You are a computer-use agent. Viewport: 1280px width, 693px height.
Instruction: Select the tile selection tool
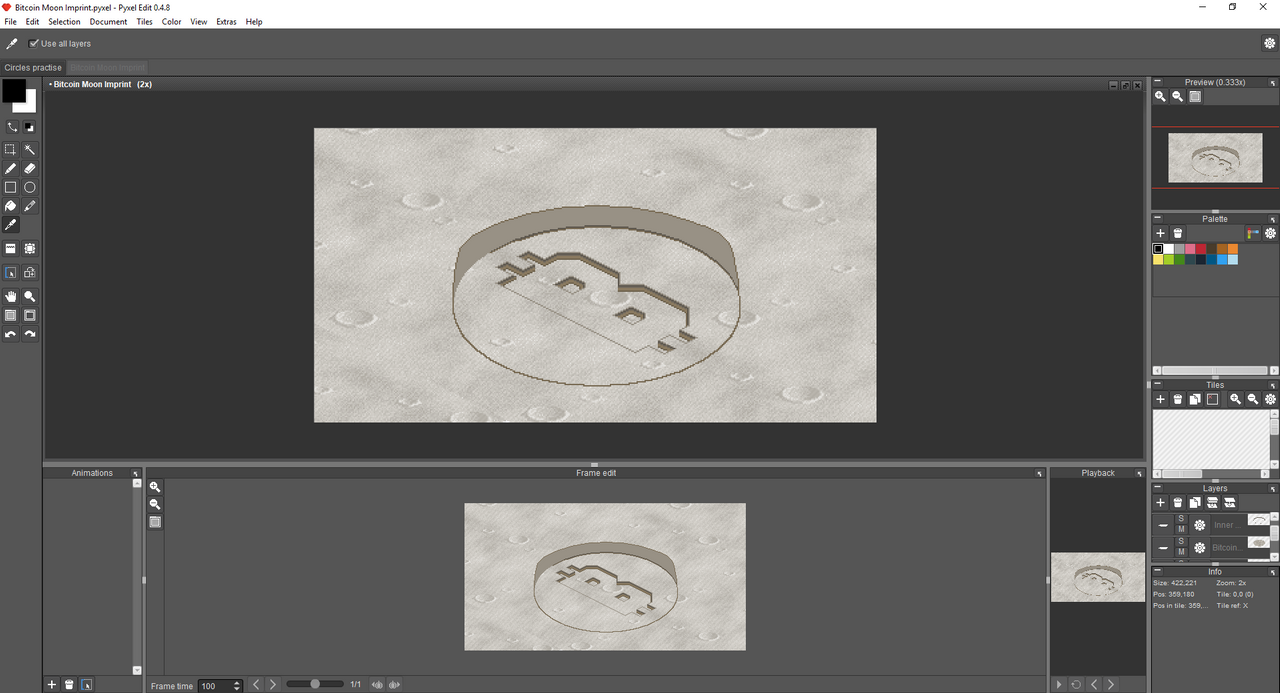pyautogui.click(x=30, y=249)
